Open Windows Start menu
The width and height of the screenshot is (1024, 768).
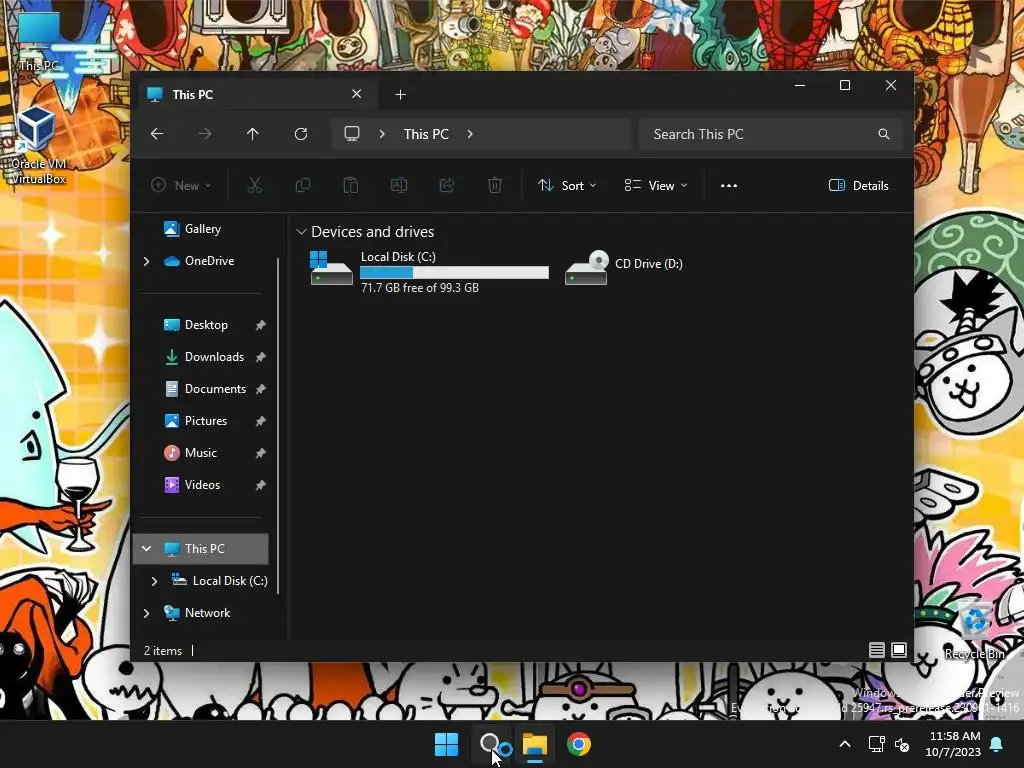[x=447, y=744]
